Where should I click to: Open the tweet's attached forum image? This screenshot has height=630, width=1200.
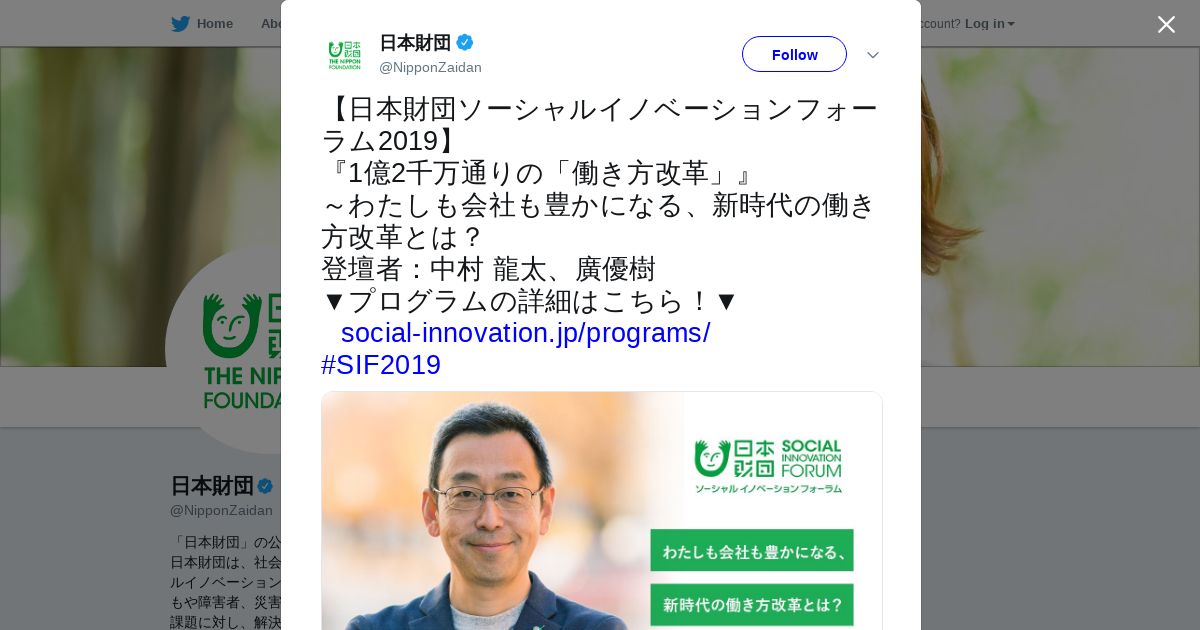(x=601, y=510)
